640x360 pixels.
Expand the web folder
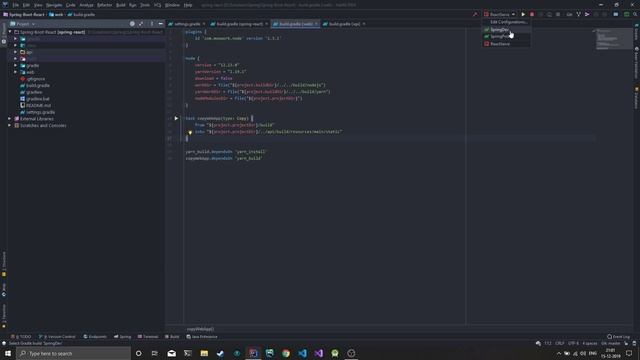[16, 72]
